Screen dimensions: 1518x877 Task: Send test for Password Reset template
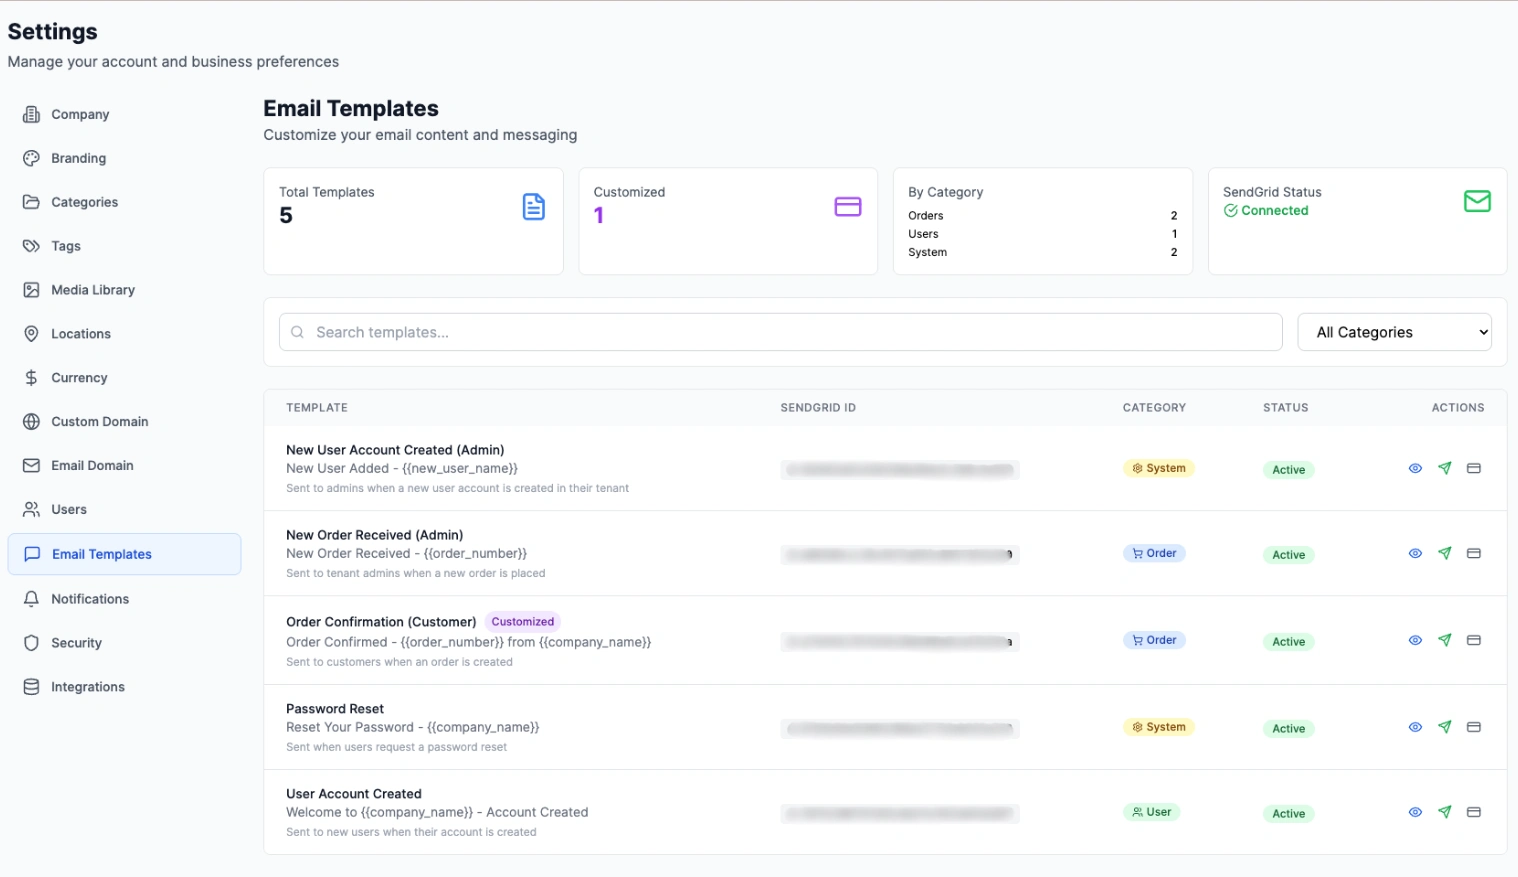[x=1444, y=727]
